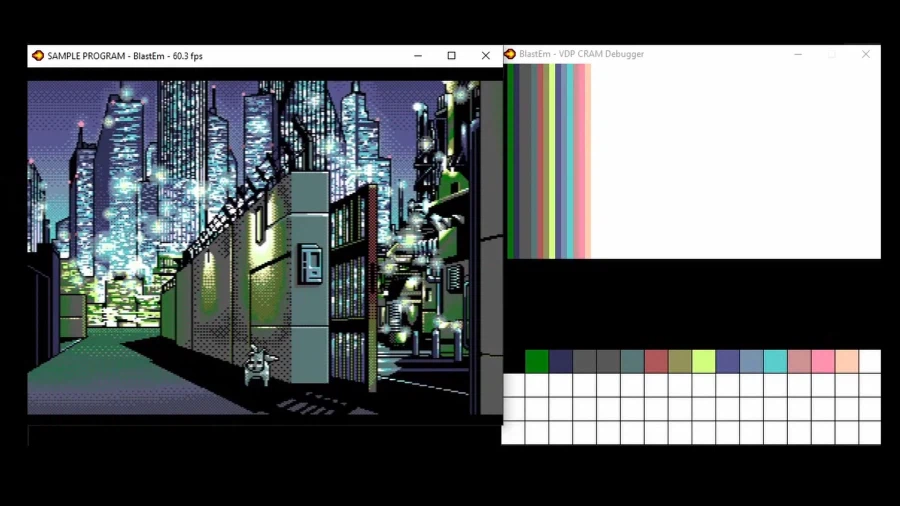Maximize the SAMPLE PROGRAM BlastEm window
The height and width of the screenshot is (506, 900).
coord(452,56)
